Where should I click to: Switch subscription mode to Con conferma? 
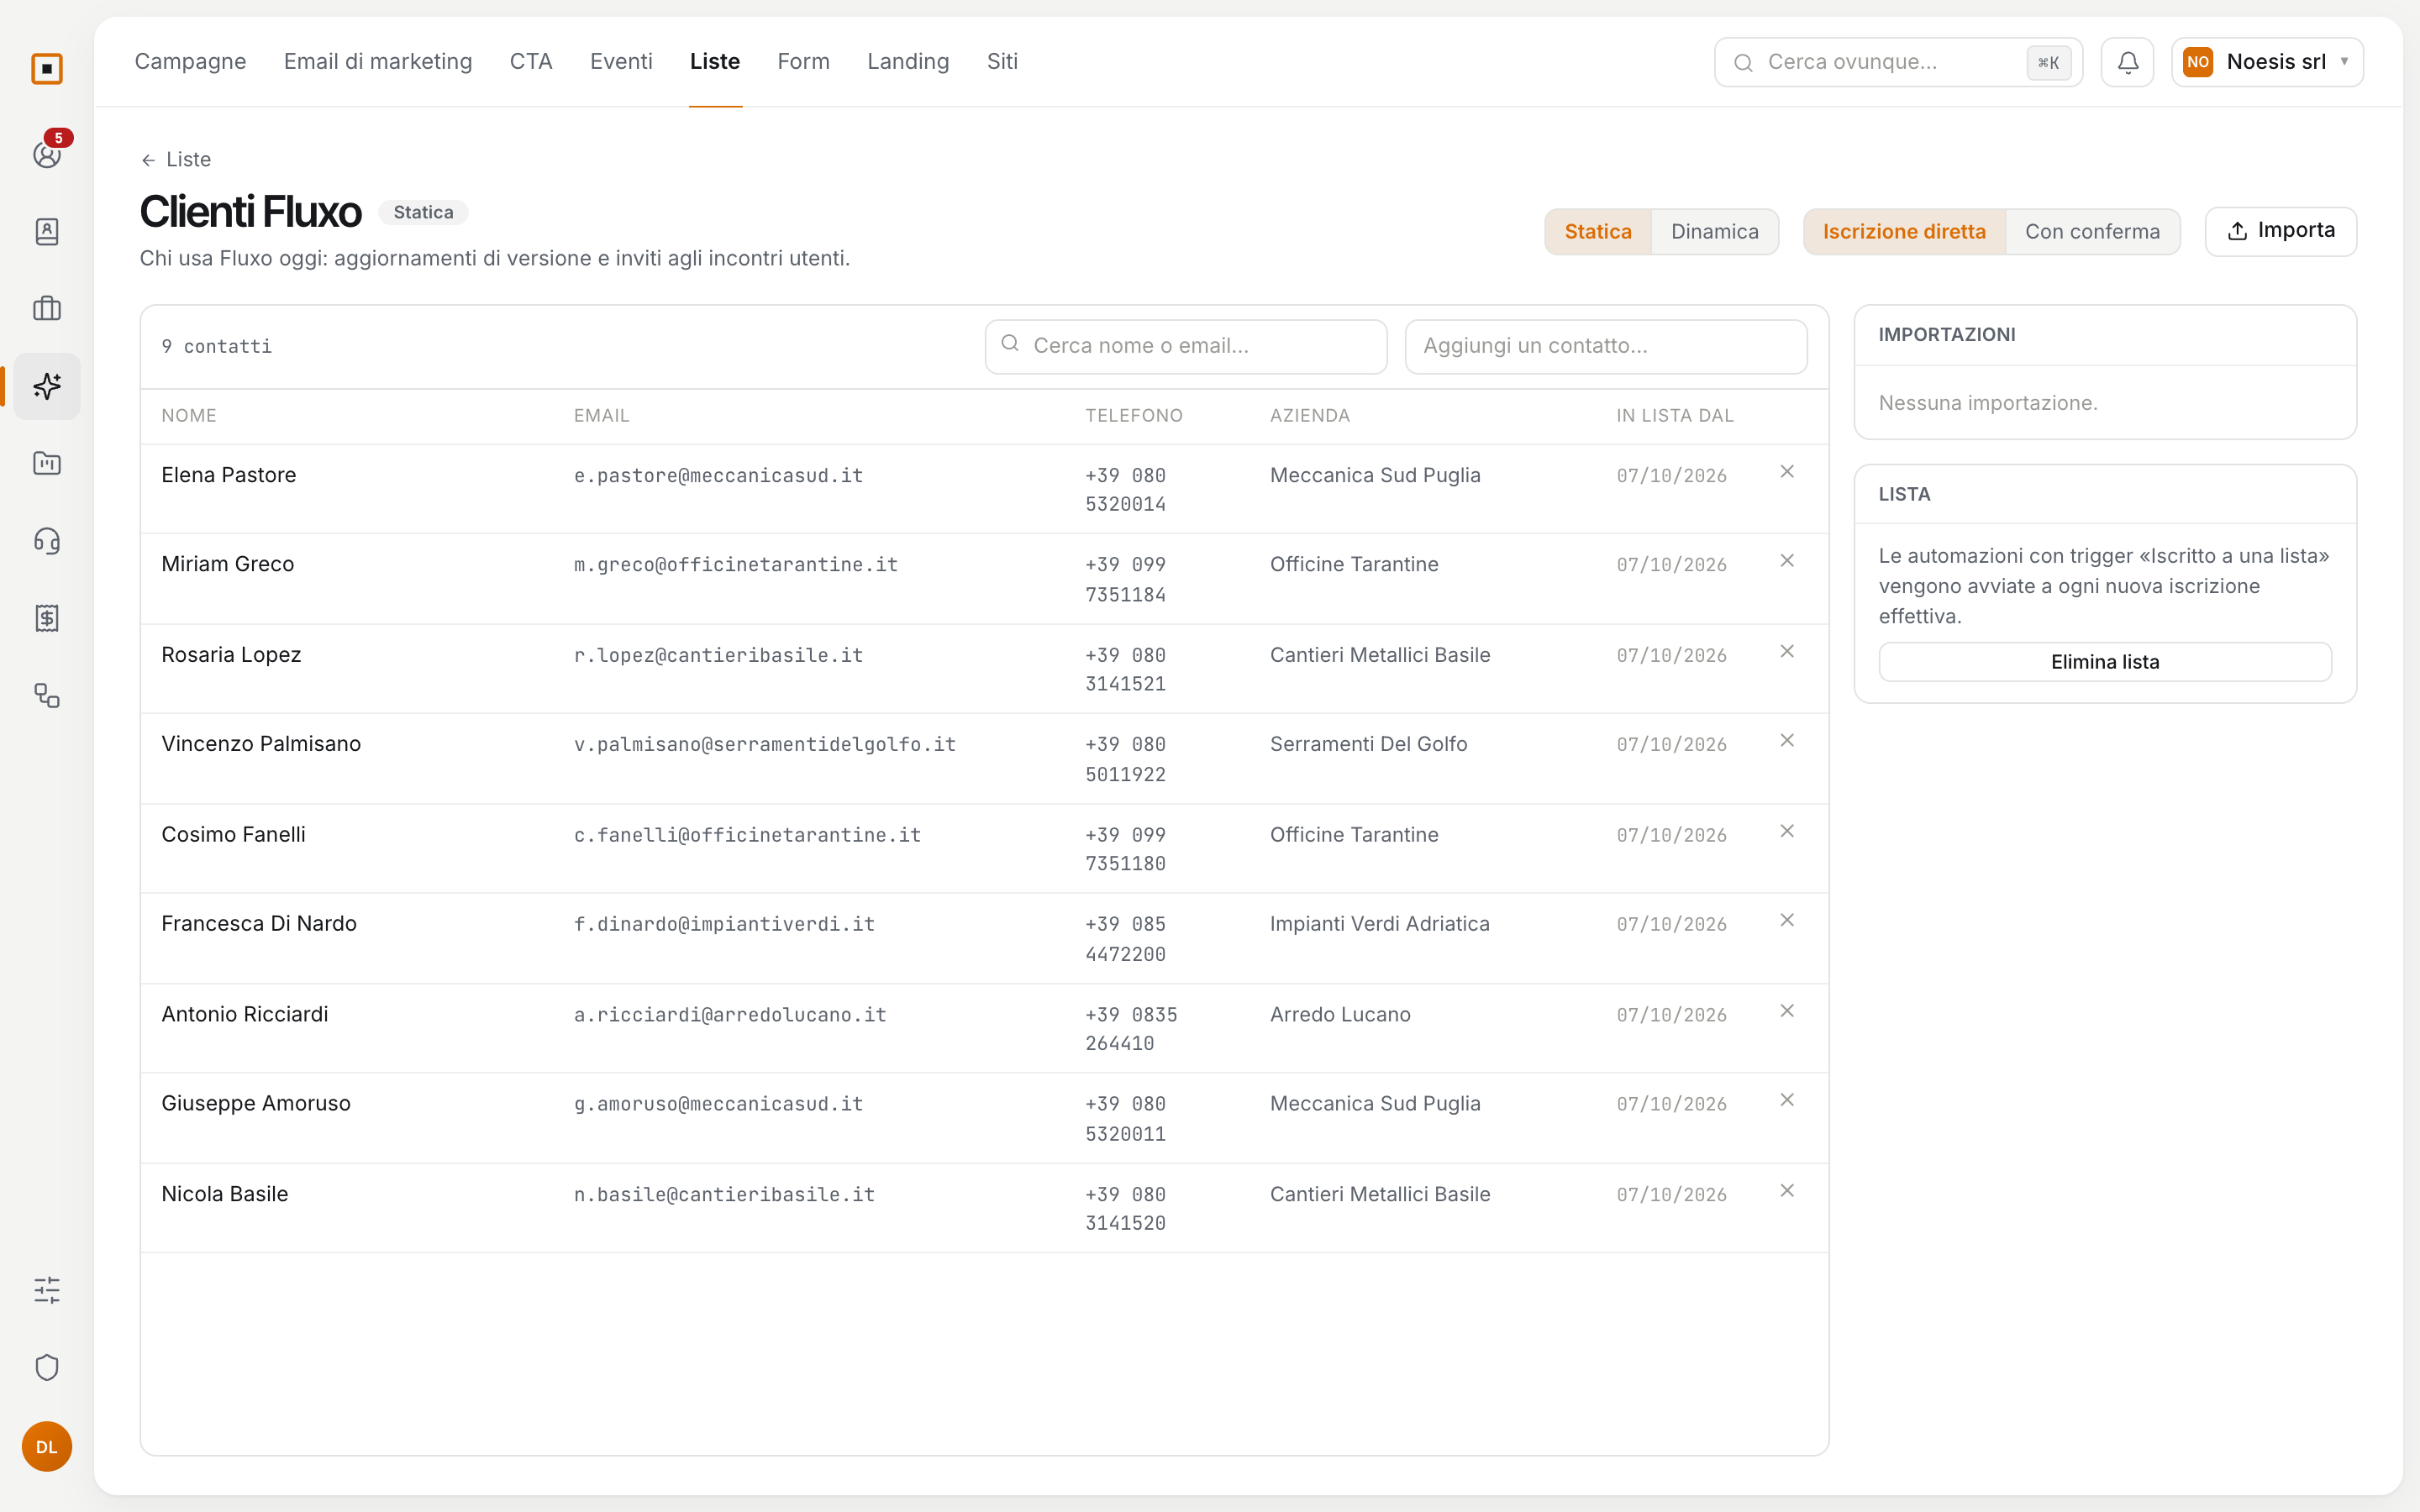point(2092,232)
